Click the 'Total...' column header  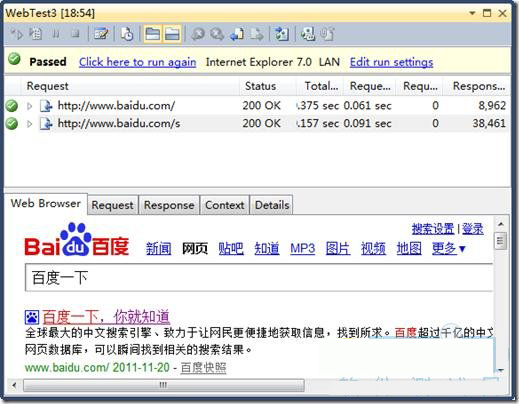click(321, 86)
